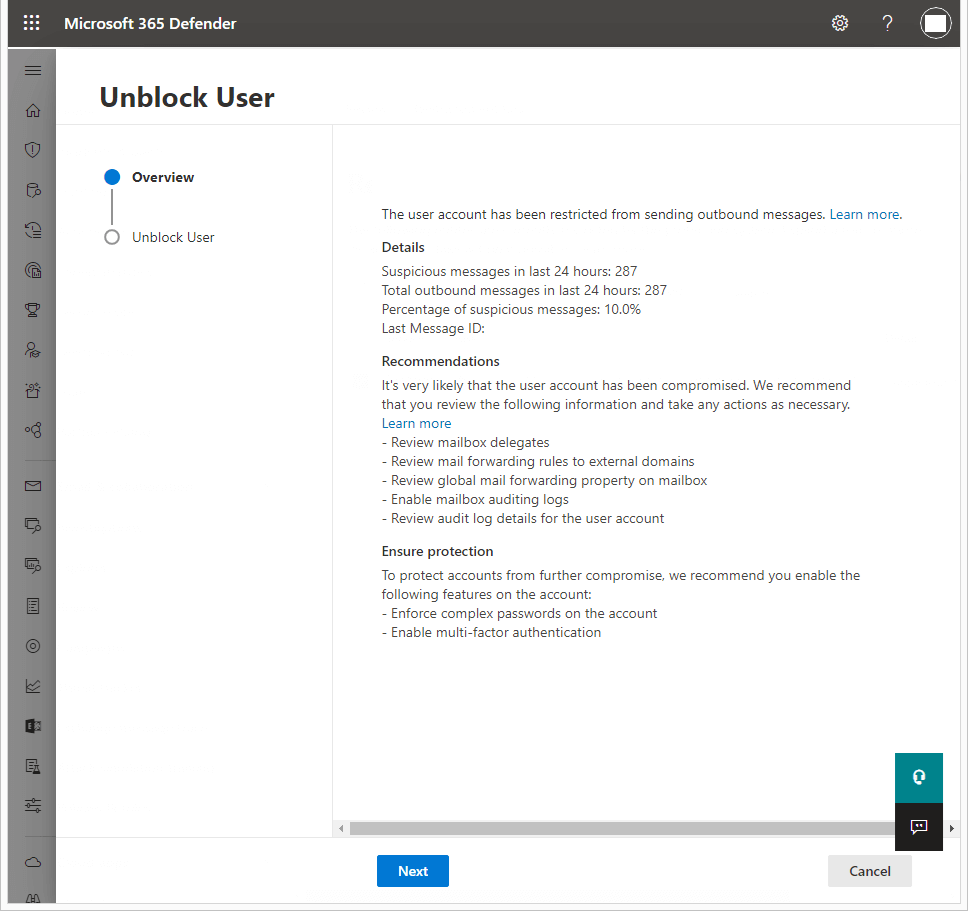The width and height of the screenshot is (968, 911).
Task: Go to Home in sidebar
Action: 33,110
